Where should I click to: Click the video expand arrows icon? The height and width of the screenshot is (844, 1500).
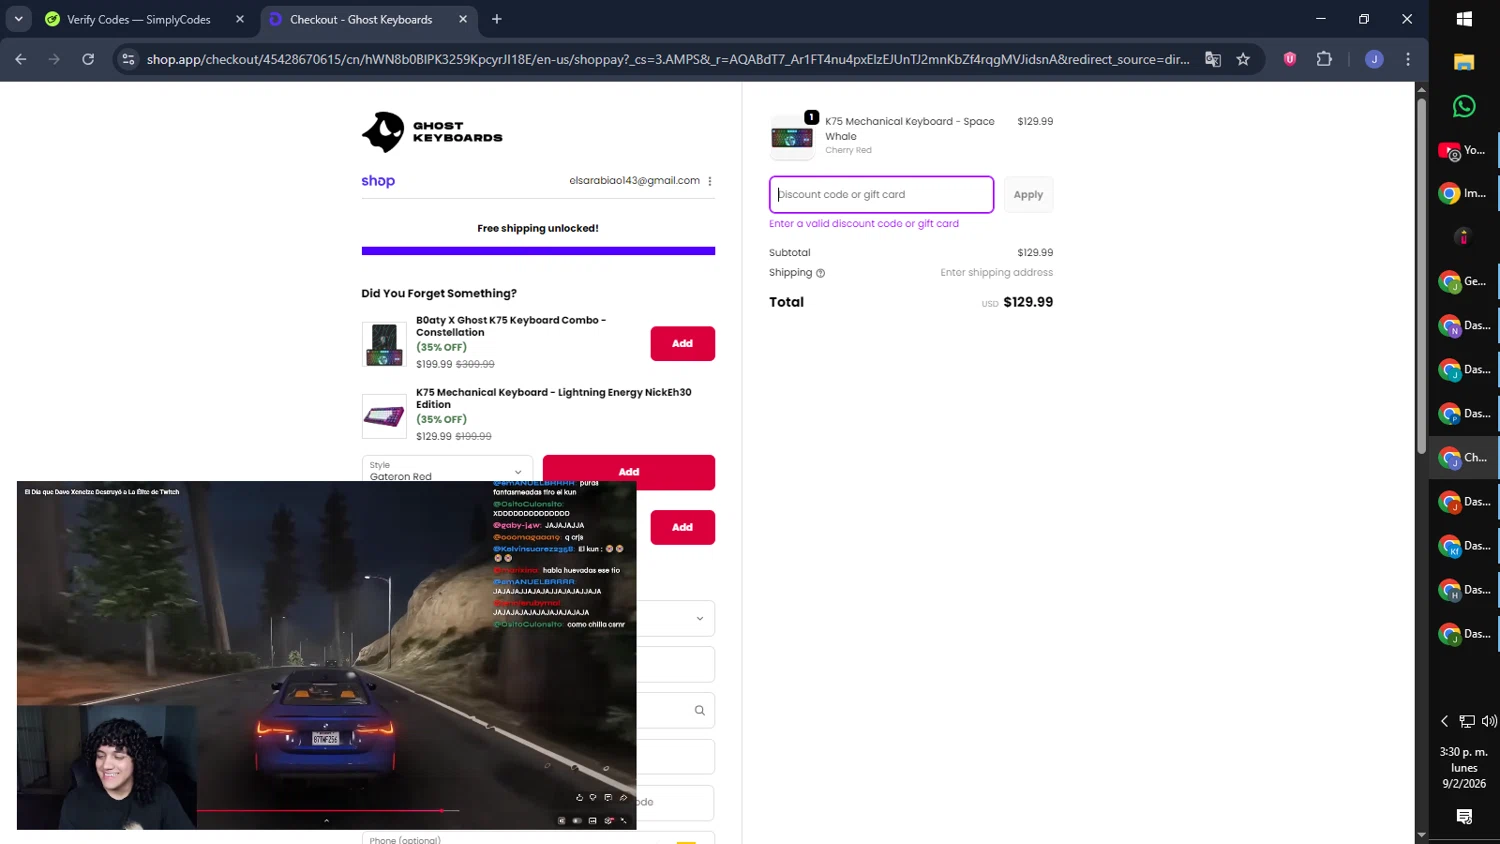pos(623,821)
